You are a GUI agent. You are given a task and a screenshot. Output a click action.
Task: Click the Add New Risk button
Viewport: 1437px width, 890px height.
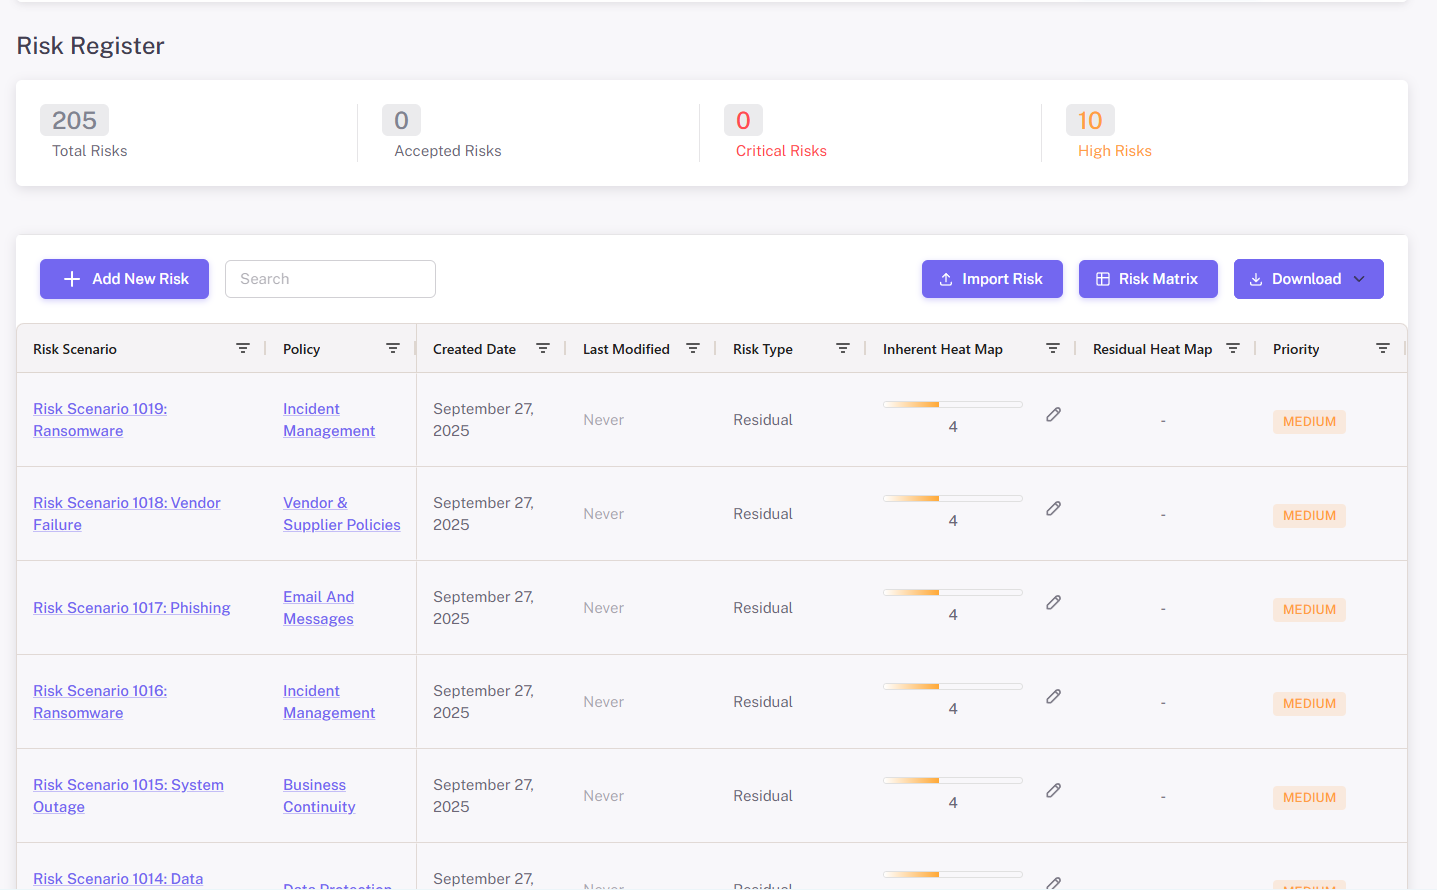click(x=124, y=279)
